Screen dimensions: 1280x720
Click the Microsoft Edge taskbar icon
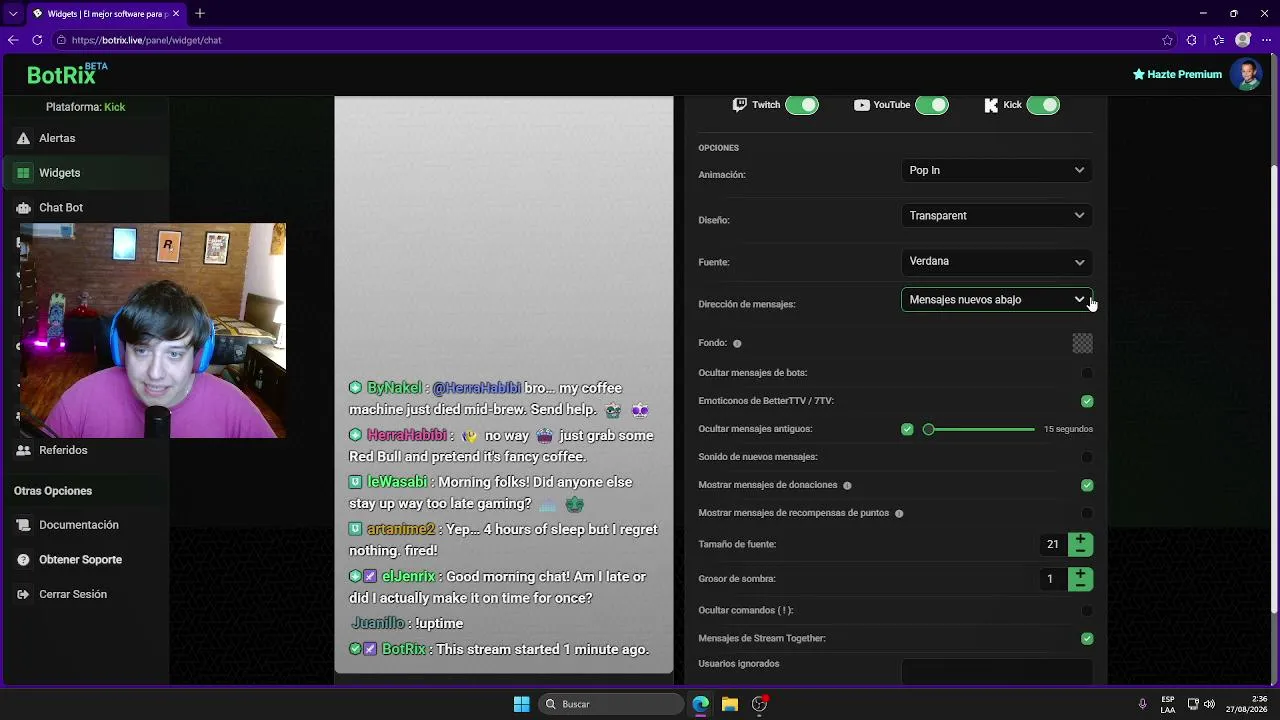click(x=701, y=704)
